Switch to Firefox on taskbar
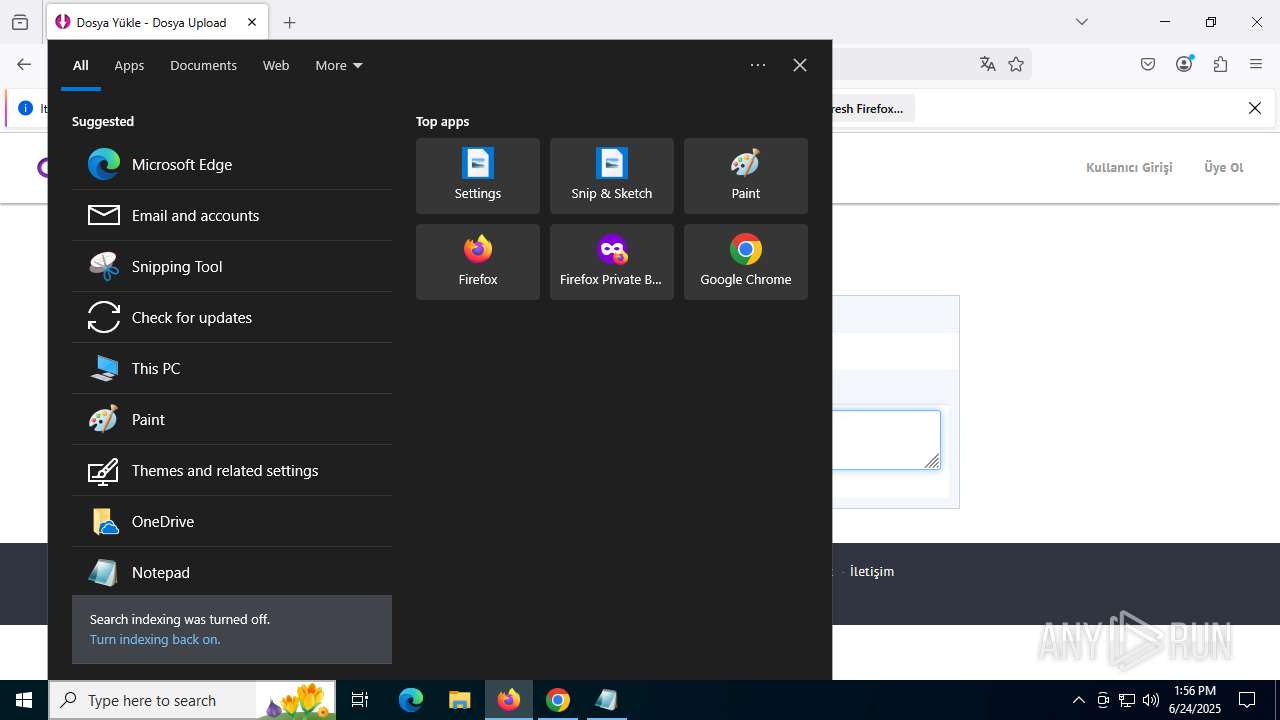The height and width of the screenshot is (720, 1280). (x=509, y=700)
